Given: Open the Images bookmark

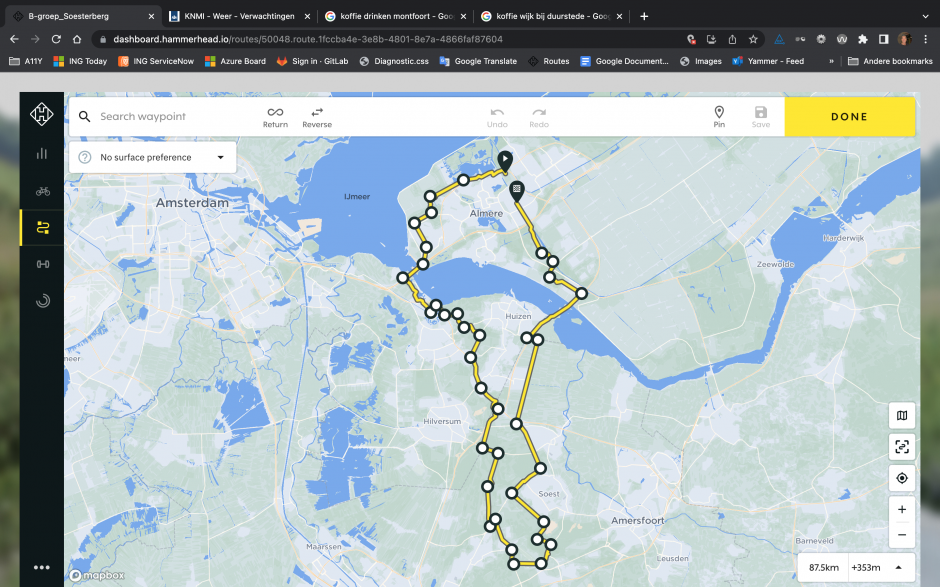Looking at the screenshot, I should [x=701, y=61].
